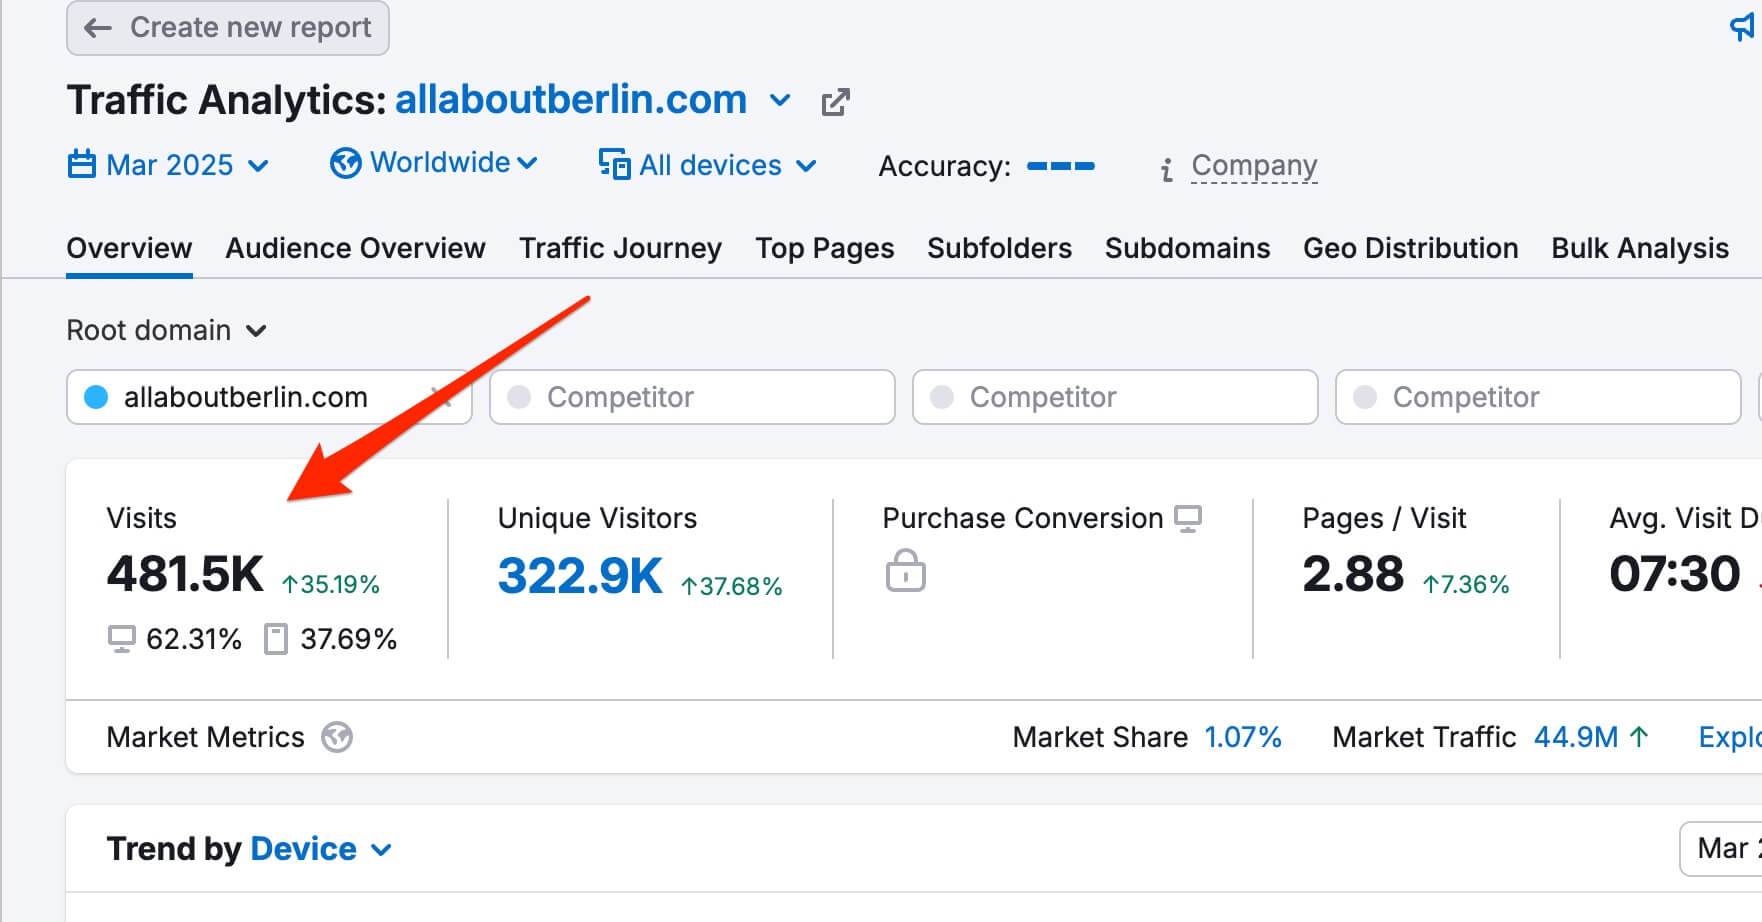The image size is (1762, 922).
Task: Click the calendar icon next to Mar 2025
Action: pyautogui.click(x=81, y=164)
